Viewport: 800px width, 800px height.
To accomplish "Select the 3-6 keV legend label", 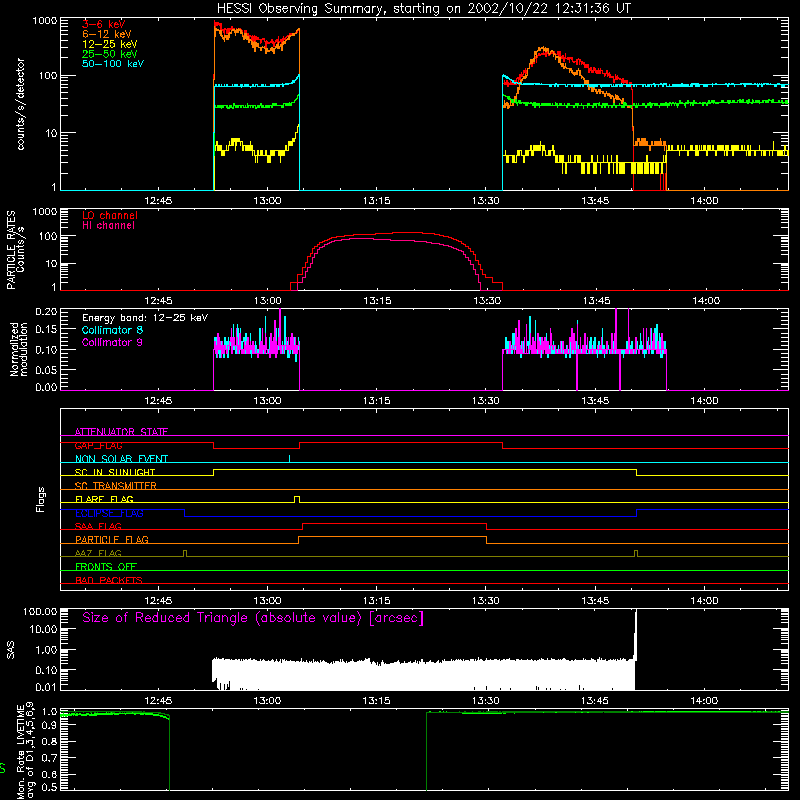I will tap(104, 24).
